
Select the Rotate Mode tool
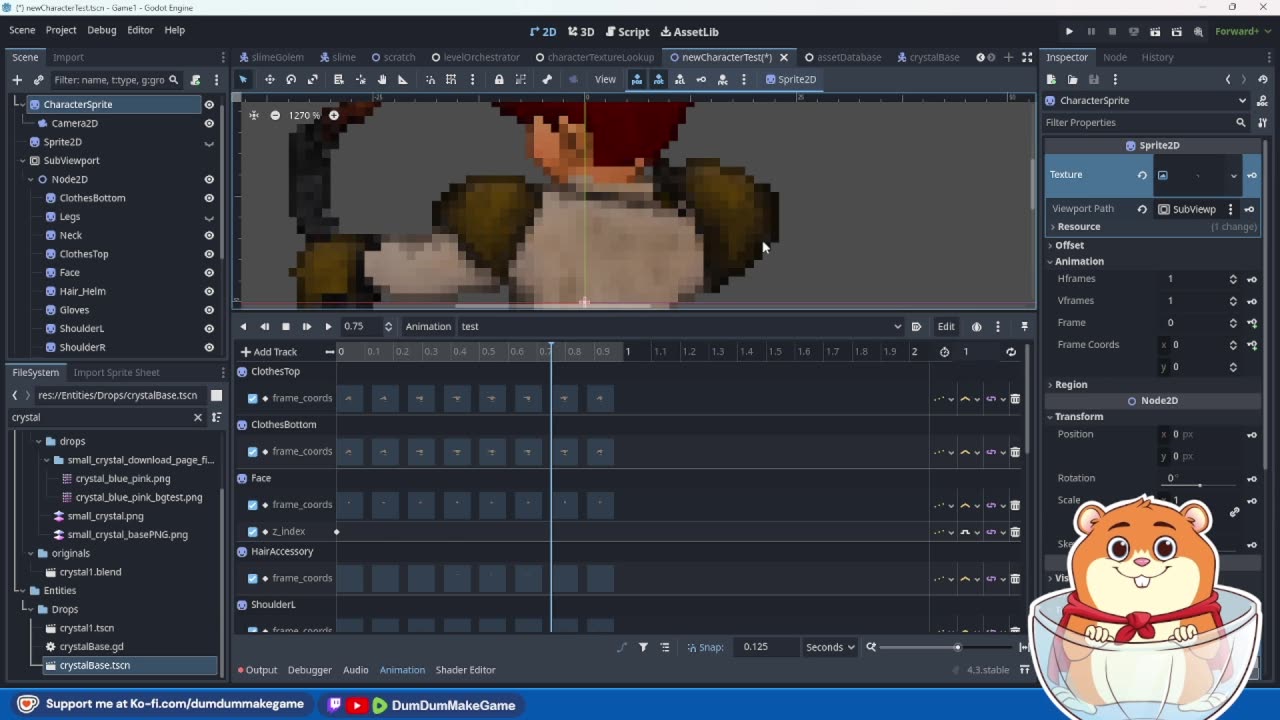point(291,79)
